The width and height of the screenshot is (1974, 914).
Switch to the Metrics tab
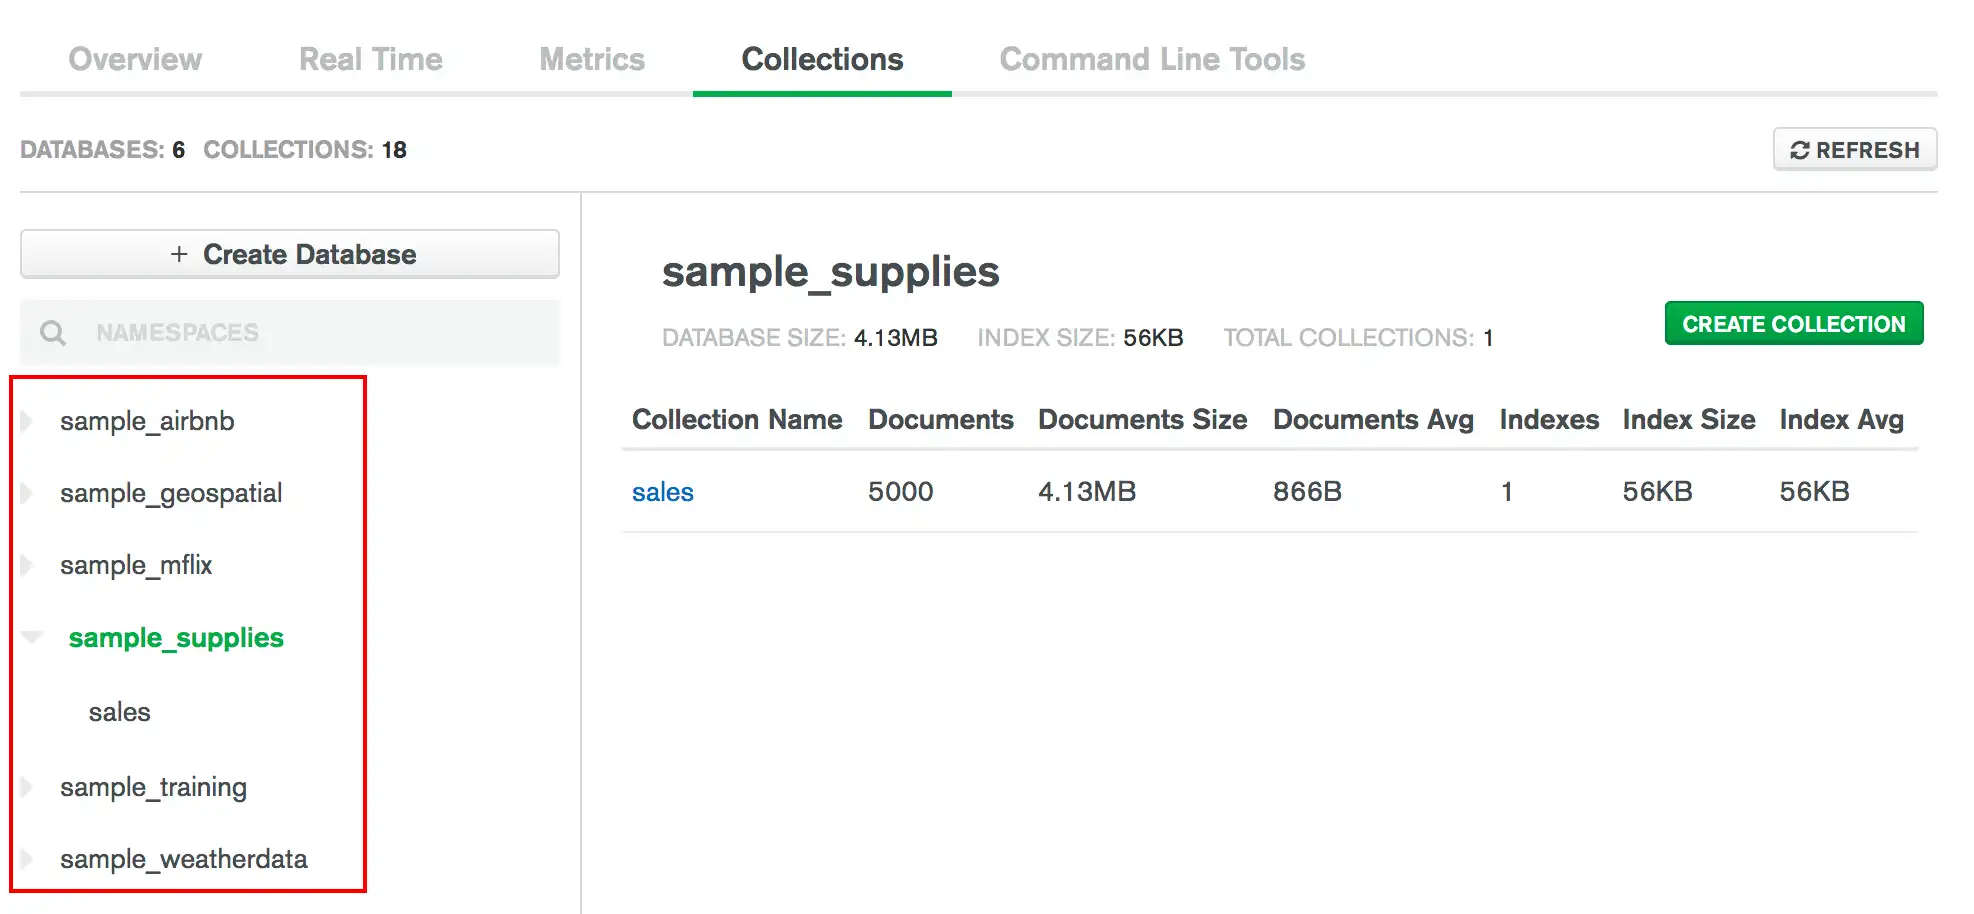(x=591, y=59)
